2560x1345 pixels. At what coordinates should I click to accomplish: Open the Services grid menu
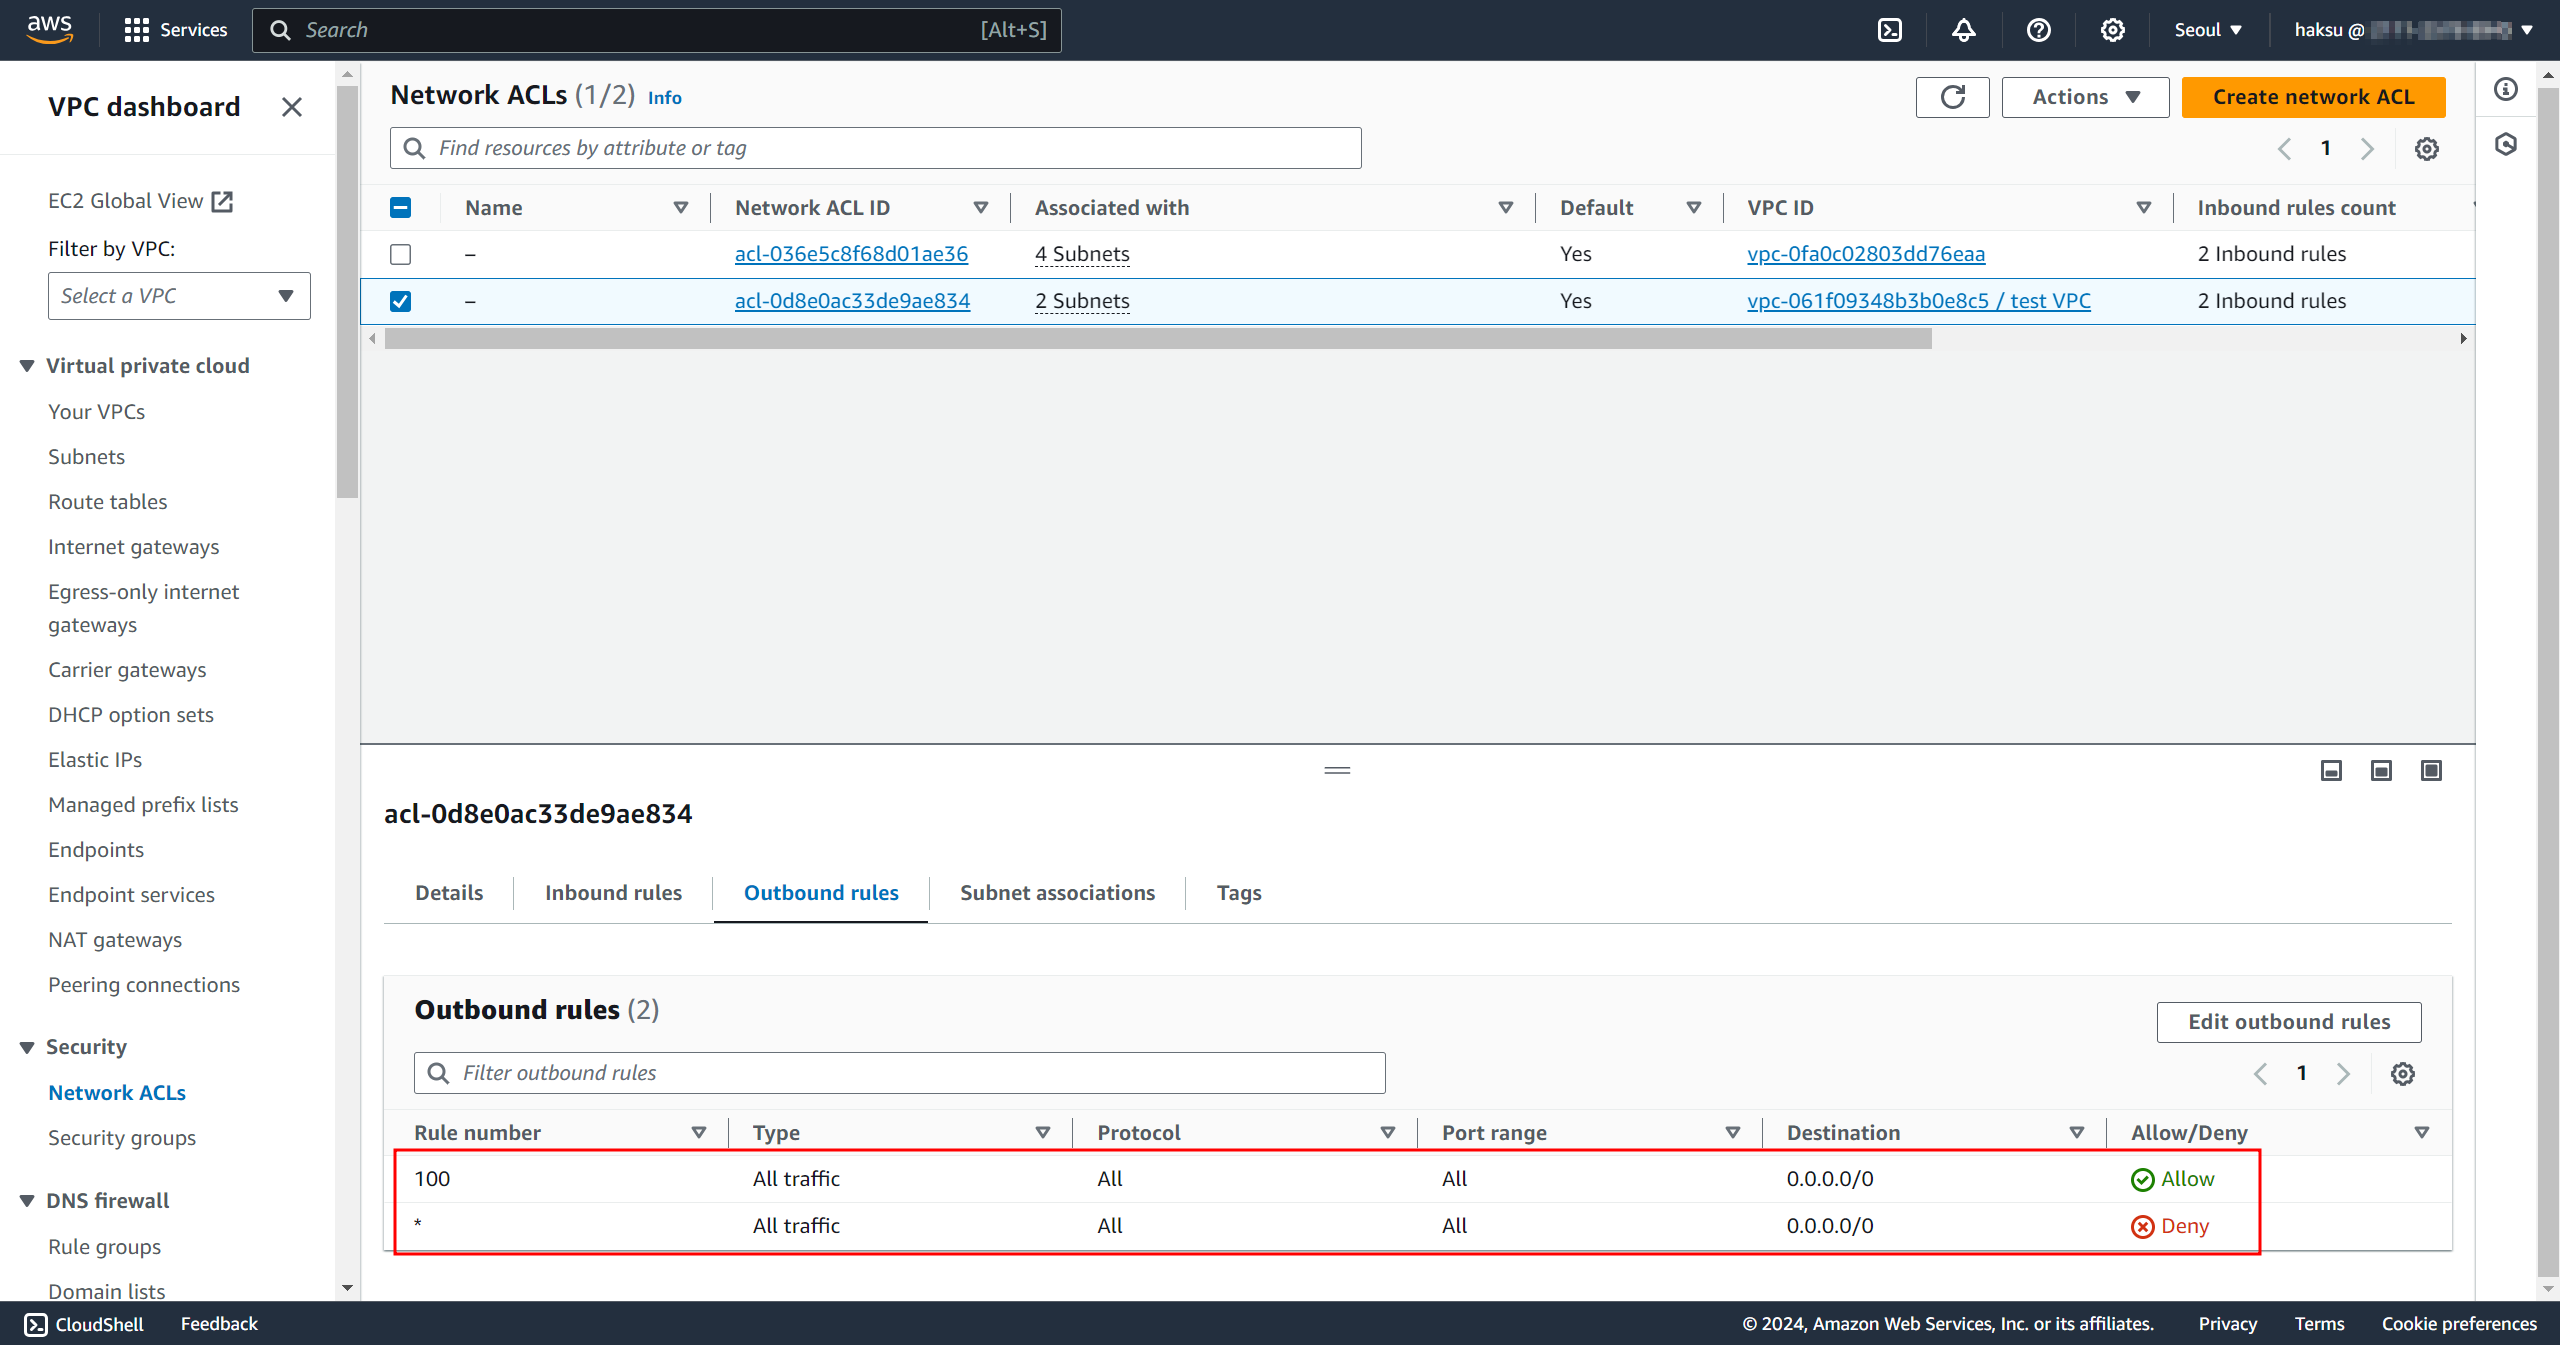175,30
